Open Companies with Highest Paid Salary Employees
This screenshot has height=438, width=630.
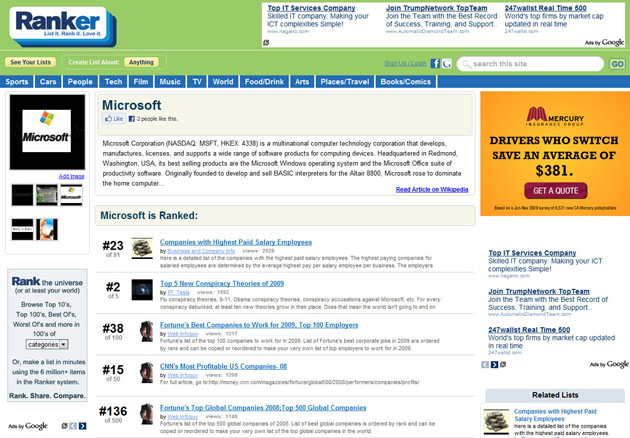(236, 242)
